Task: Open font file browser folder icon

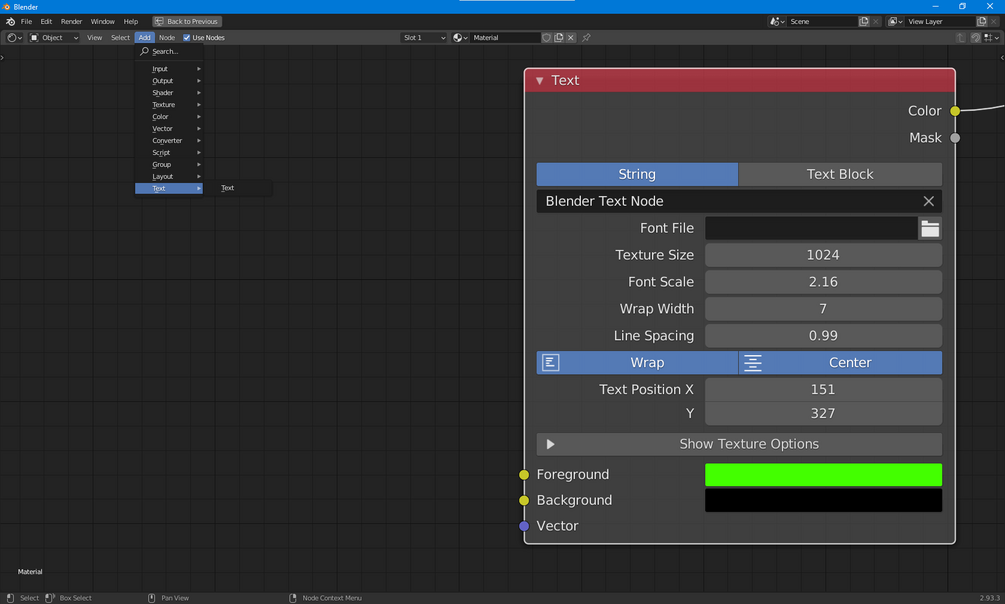Action: 930,228
